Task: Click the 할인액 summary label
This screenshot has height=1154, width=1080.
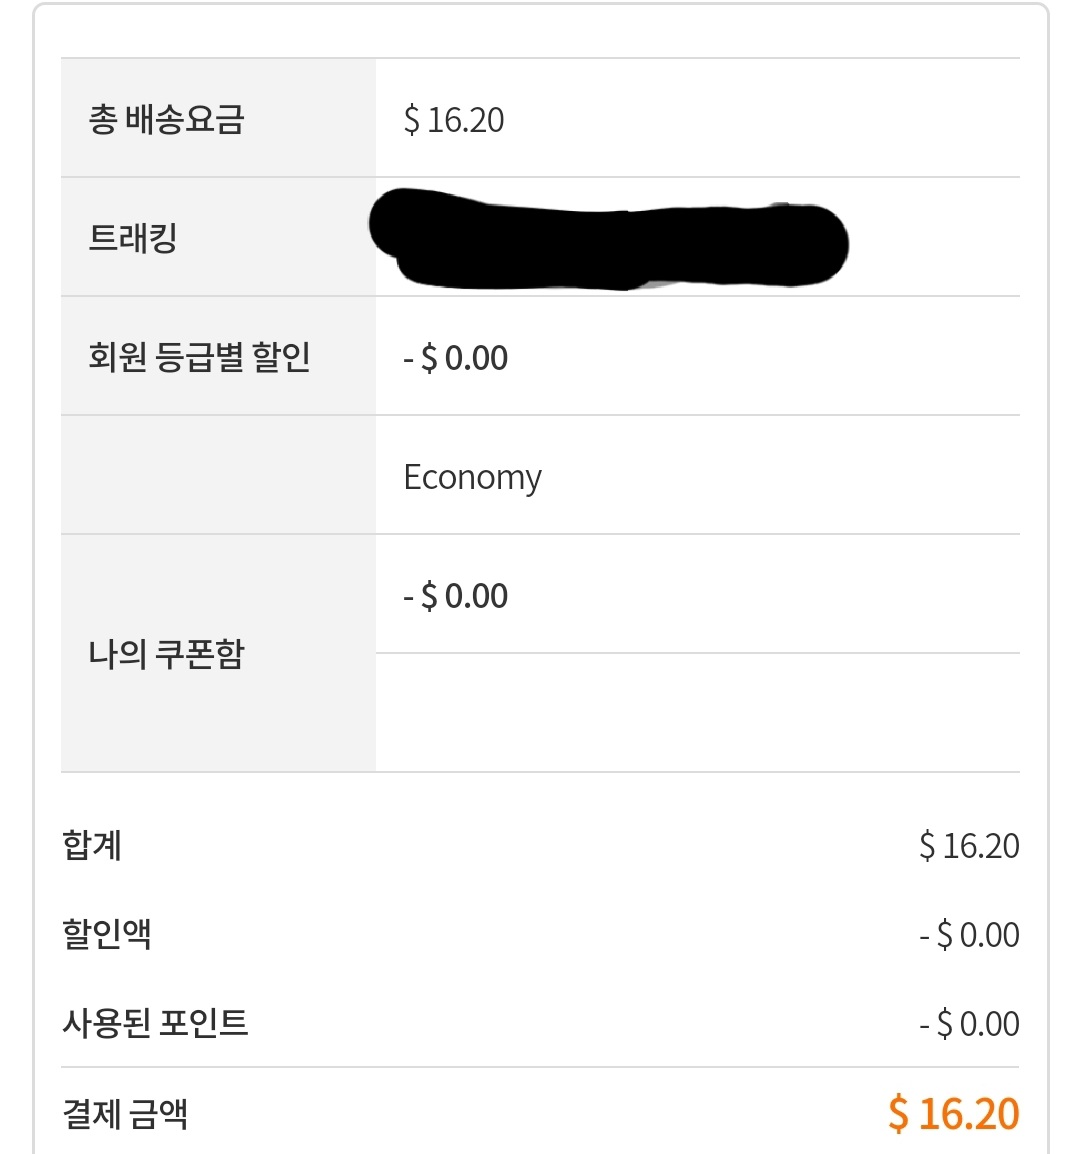Action: 107,935
